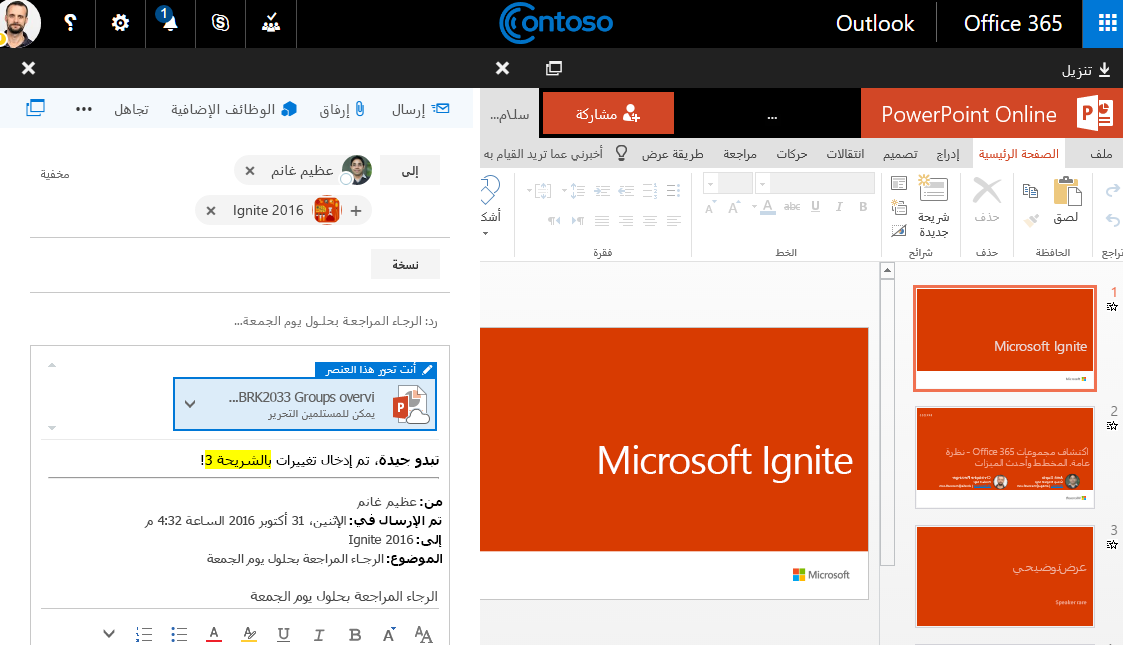Open the people icon in the top bar

[x=271, y=23]
